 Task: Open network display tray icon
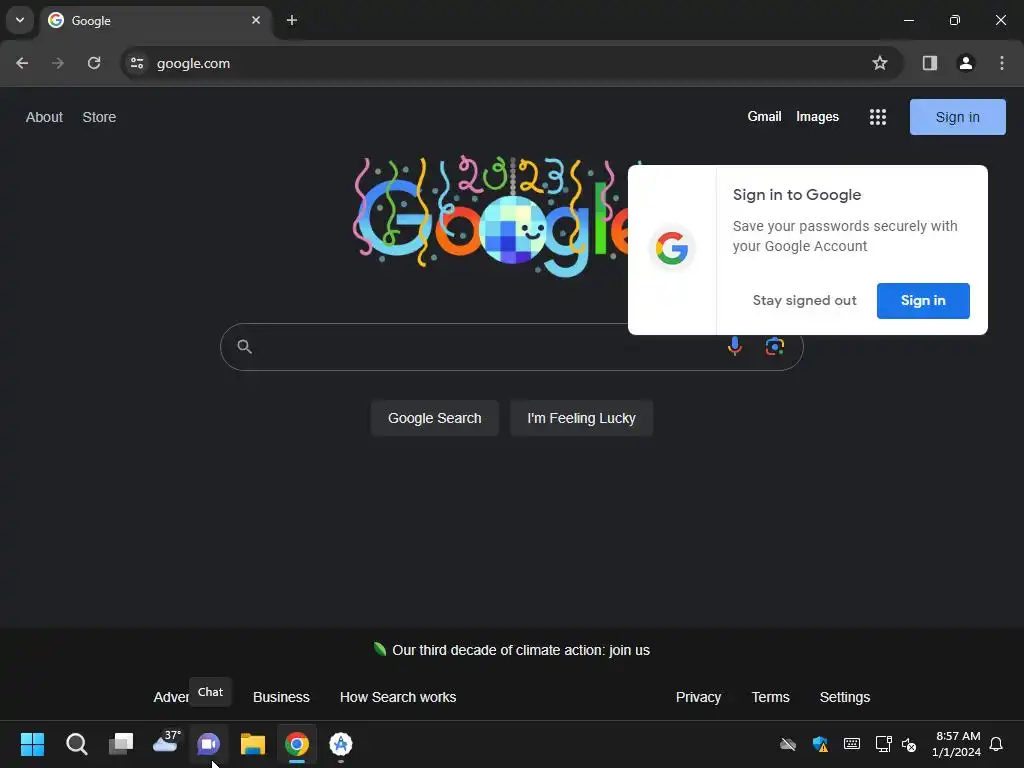884,744
